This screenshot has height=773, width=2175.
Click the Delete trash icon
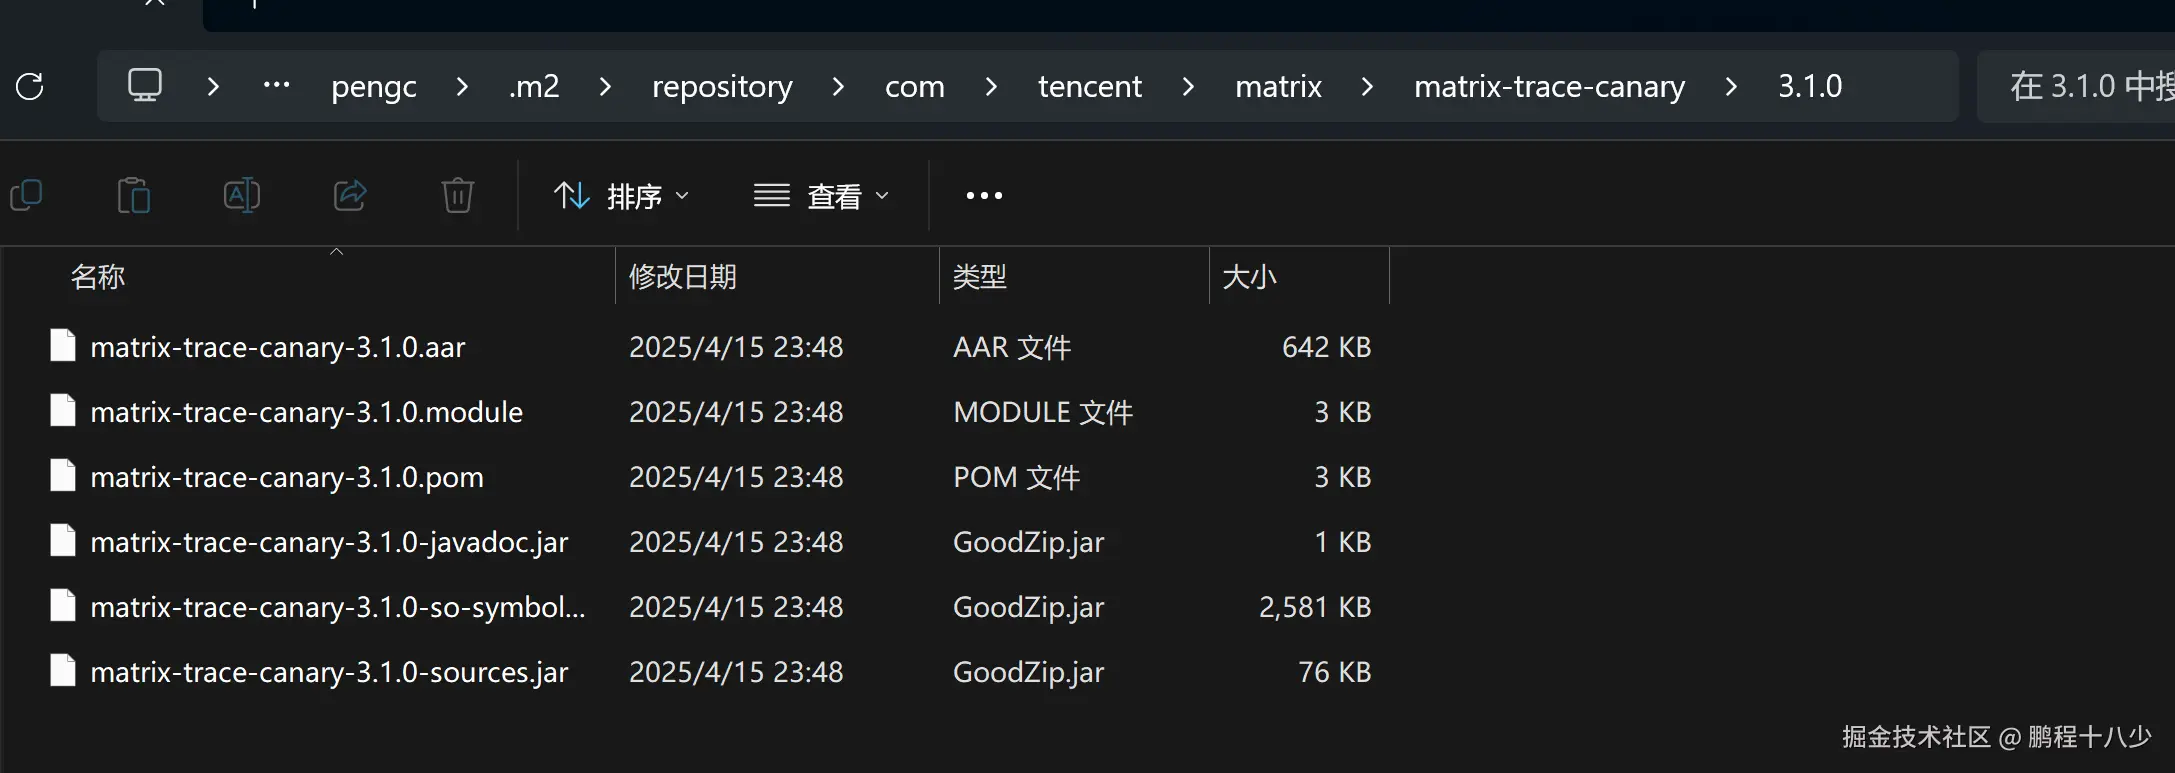click(458, 195)
